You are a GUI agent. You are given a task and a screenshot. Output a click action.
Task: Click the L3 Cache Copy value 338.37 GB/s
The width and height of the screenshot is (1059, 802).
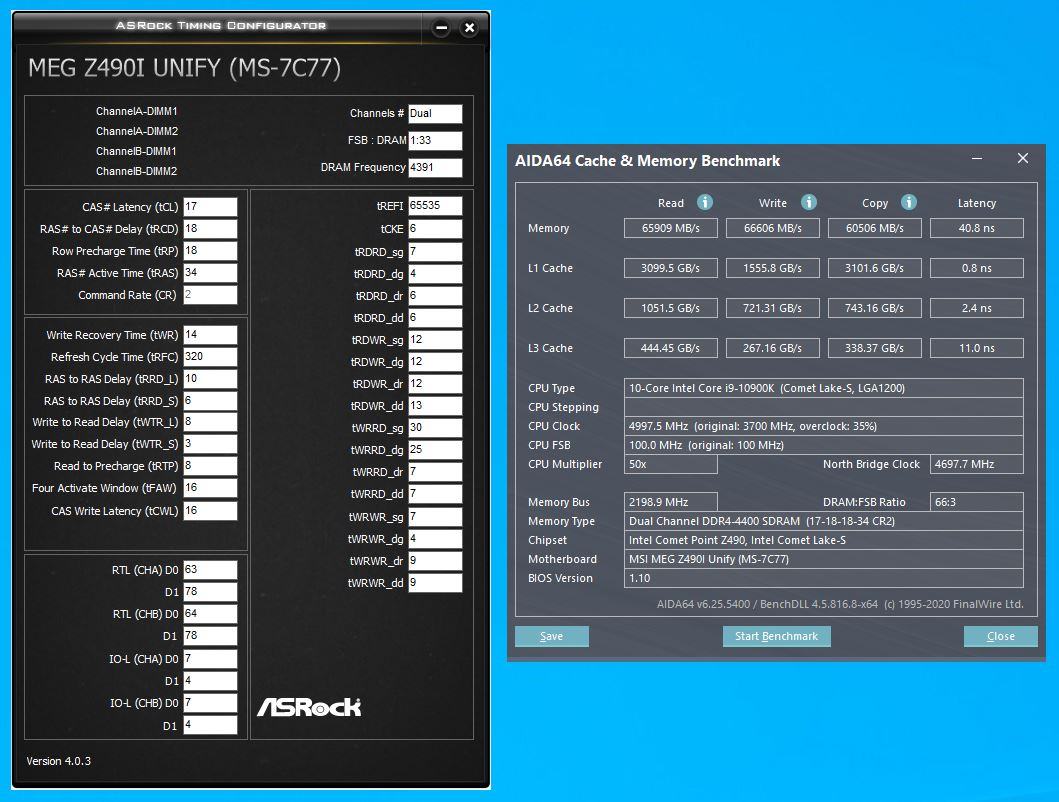(875, 348)
